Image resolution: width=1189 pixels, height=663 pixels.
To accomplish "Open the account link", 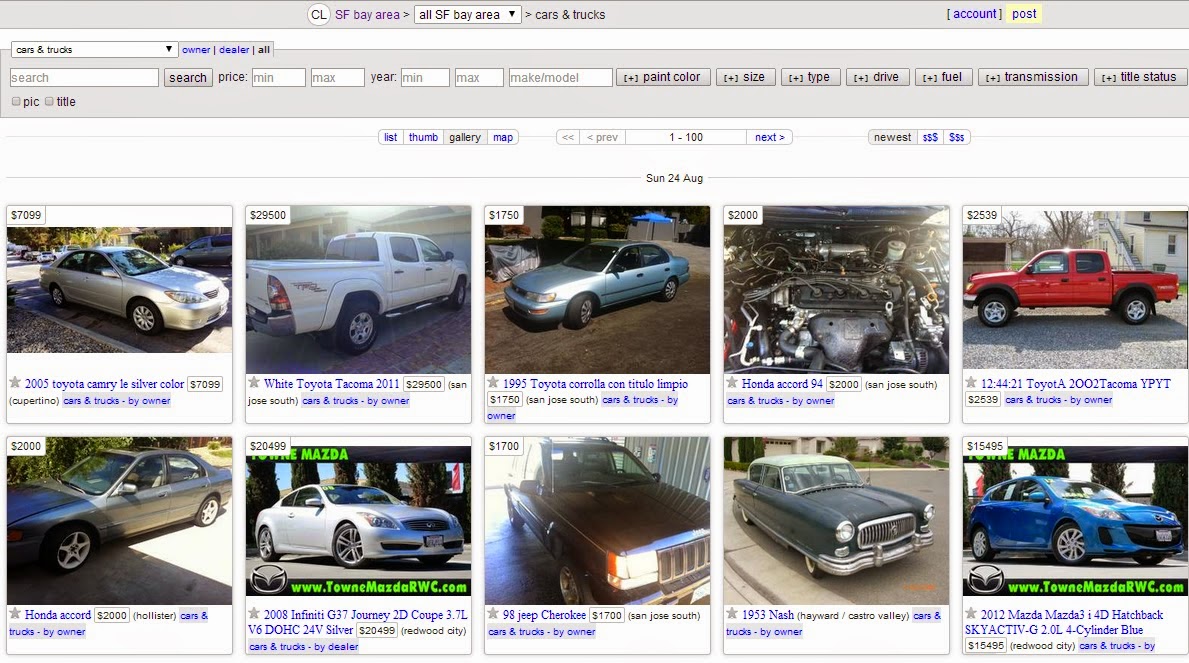I will (x=975, y=14).
